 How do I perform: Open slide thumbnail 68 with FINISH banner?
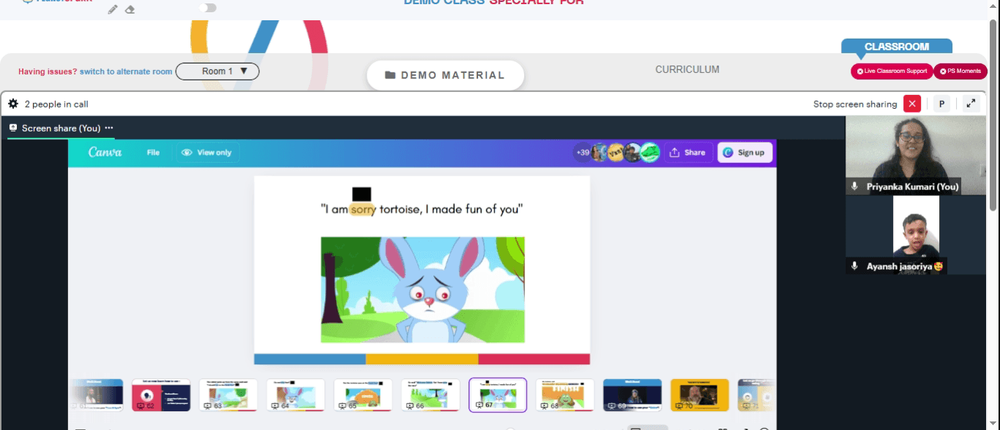565,395
